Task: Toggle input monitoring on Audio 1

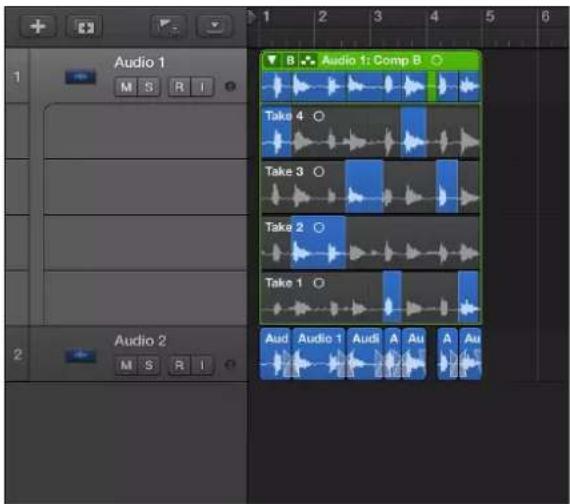Action: click(202, 87)
